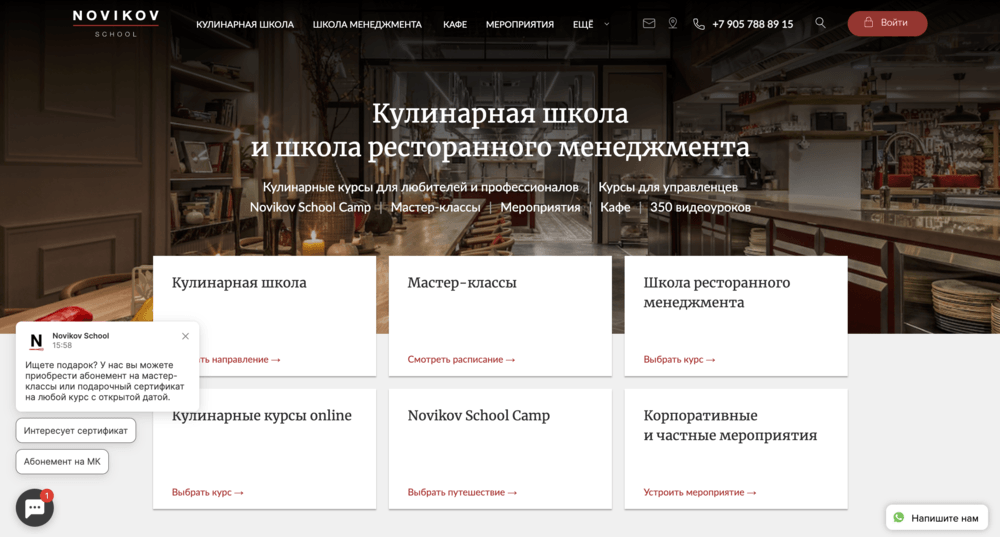Viewport: 1000px width, 537px height.
Task: Click the Кафе text in hero banner
Action: point(615,207)
